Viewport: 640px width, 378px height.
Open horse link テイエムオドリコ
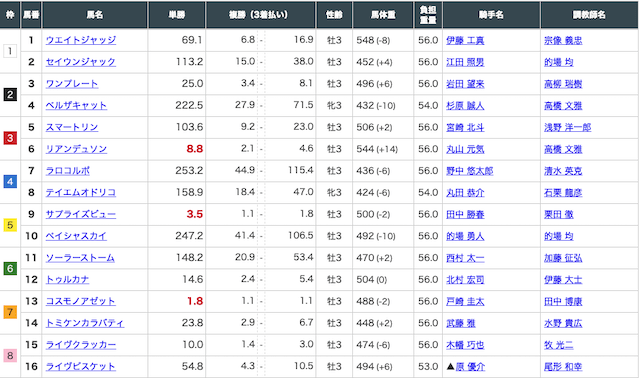point(81,192)
